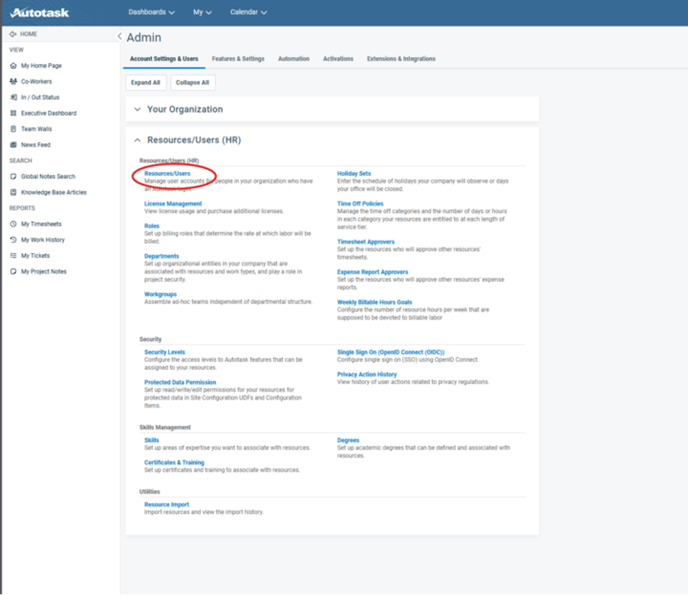Open the Protected Data Permission link
688x595 pixels.
(x=180, y=382)
